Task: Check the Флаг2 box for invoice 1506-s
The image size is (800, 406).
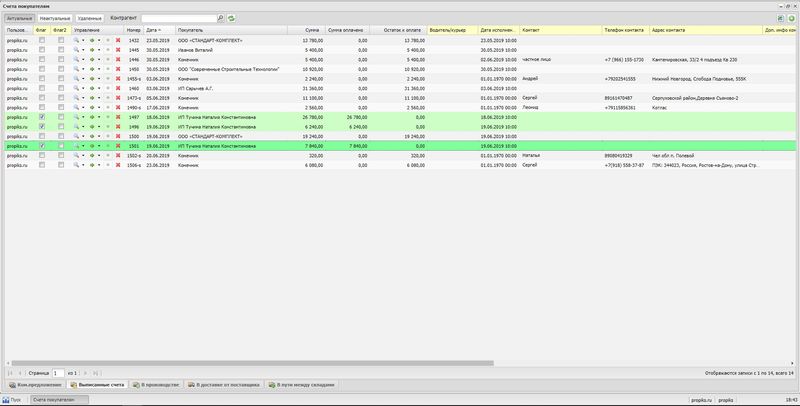Action: click(61, 165)
